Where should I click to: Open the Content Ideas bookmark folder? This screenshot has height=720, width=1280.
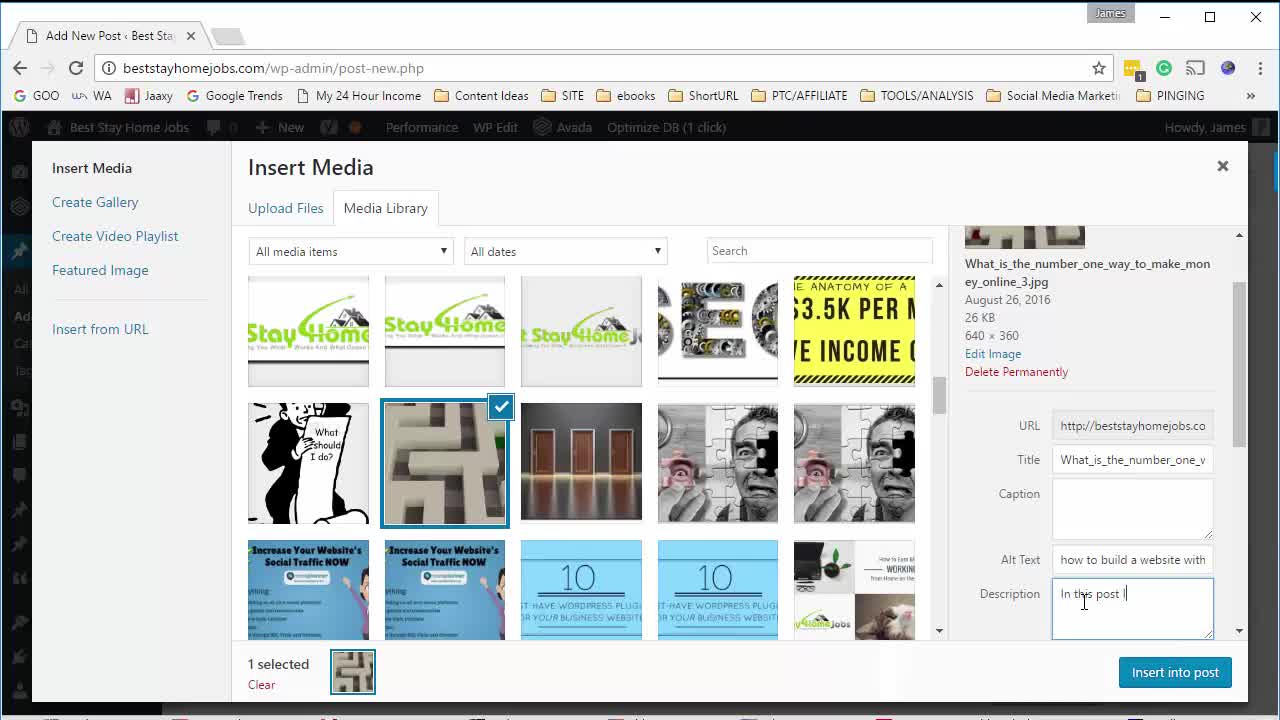pos(481,96)
